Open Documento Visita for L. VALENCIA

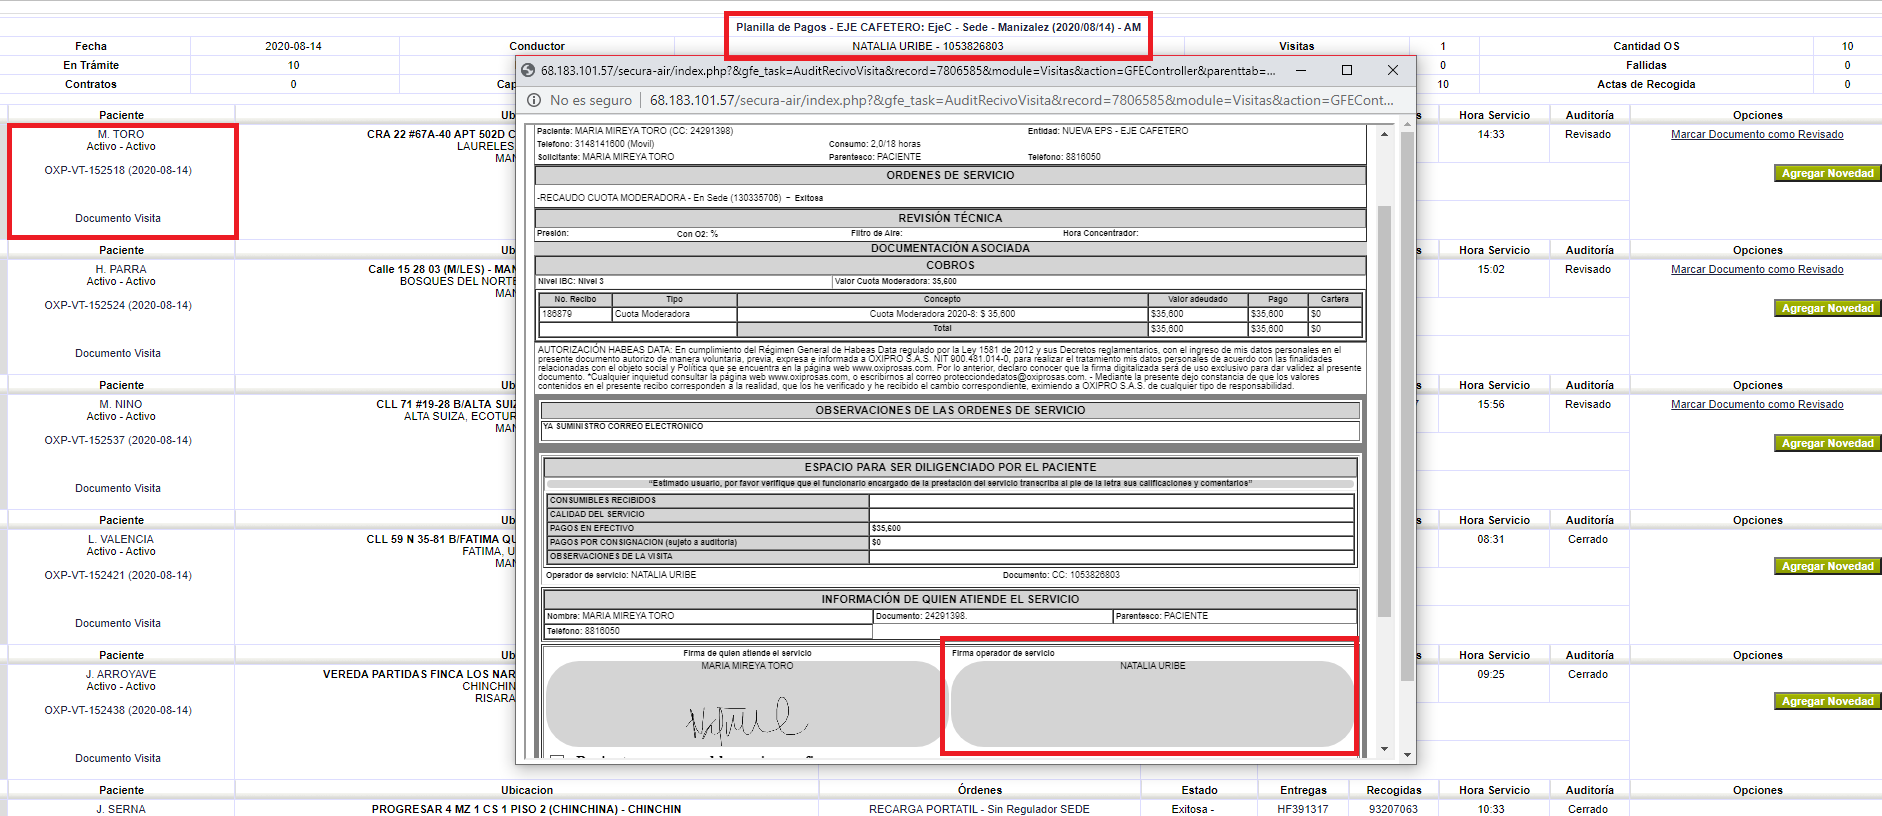pos(118,623)
